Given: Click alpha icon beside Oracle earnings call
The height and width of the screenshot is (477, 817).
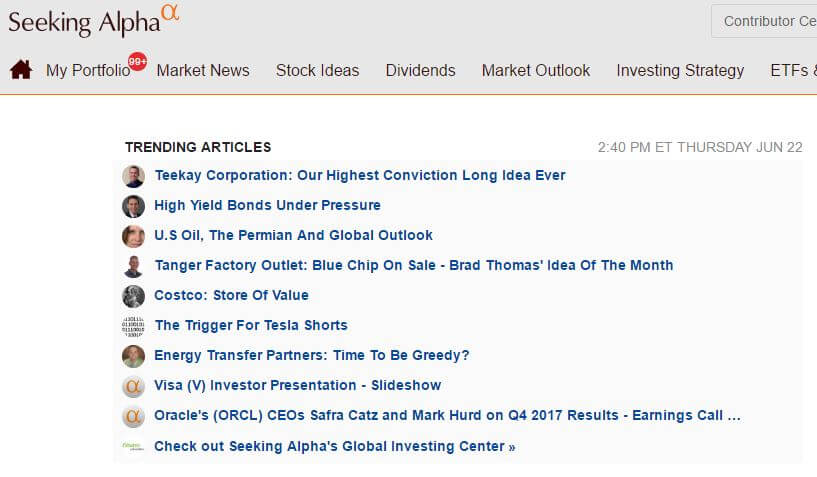Looking at the screenshot, I should tap(133, 417).
